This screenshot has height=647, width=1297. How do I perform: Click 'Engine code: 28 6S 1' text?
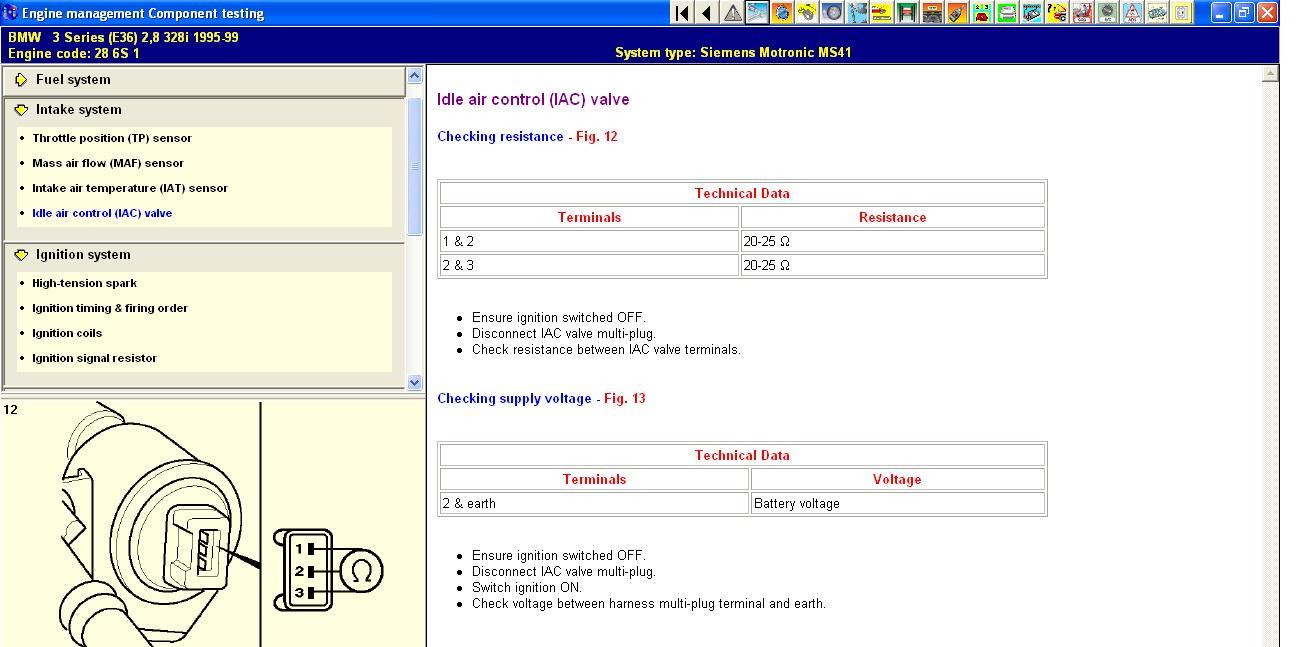[74, 53]
